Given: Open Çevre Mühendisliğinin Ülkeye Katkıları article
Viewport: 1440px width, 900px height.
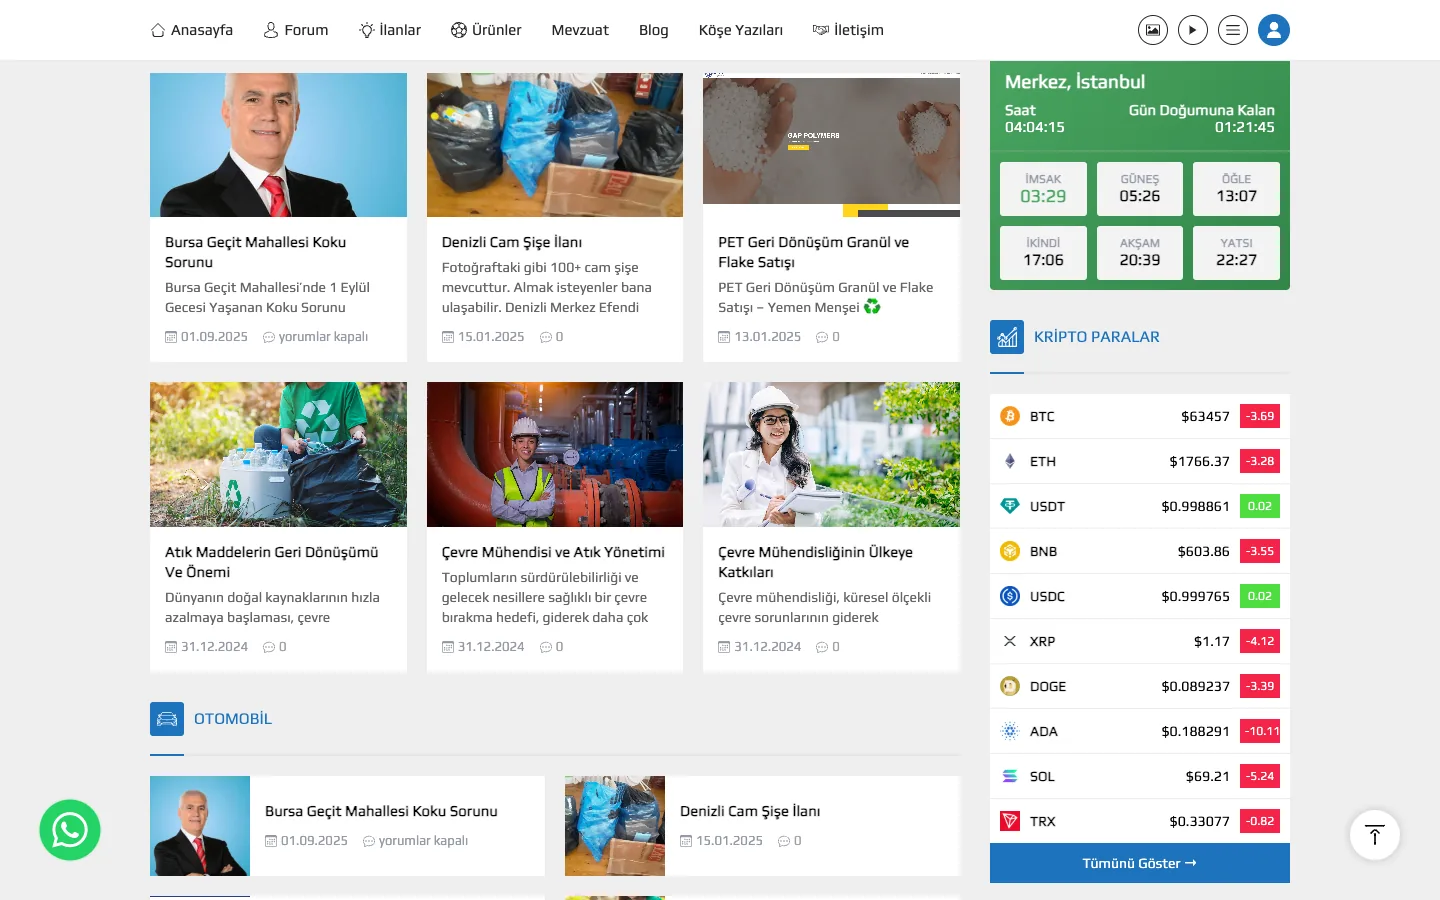Looking at the screenshot, I should pos(815,562).
